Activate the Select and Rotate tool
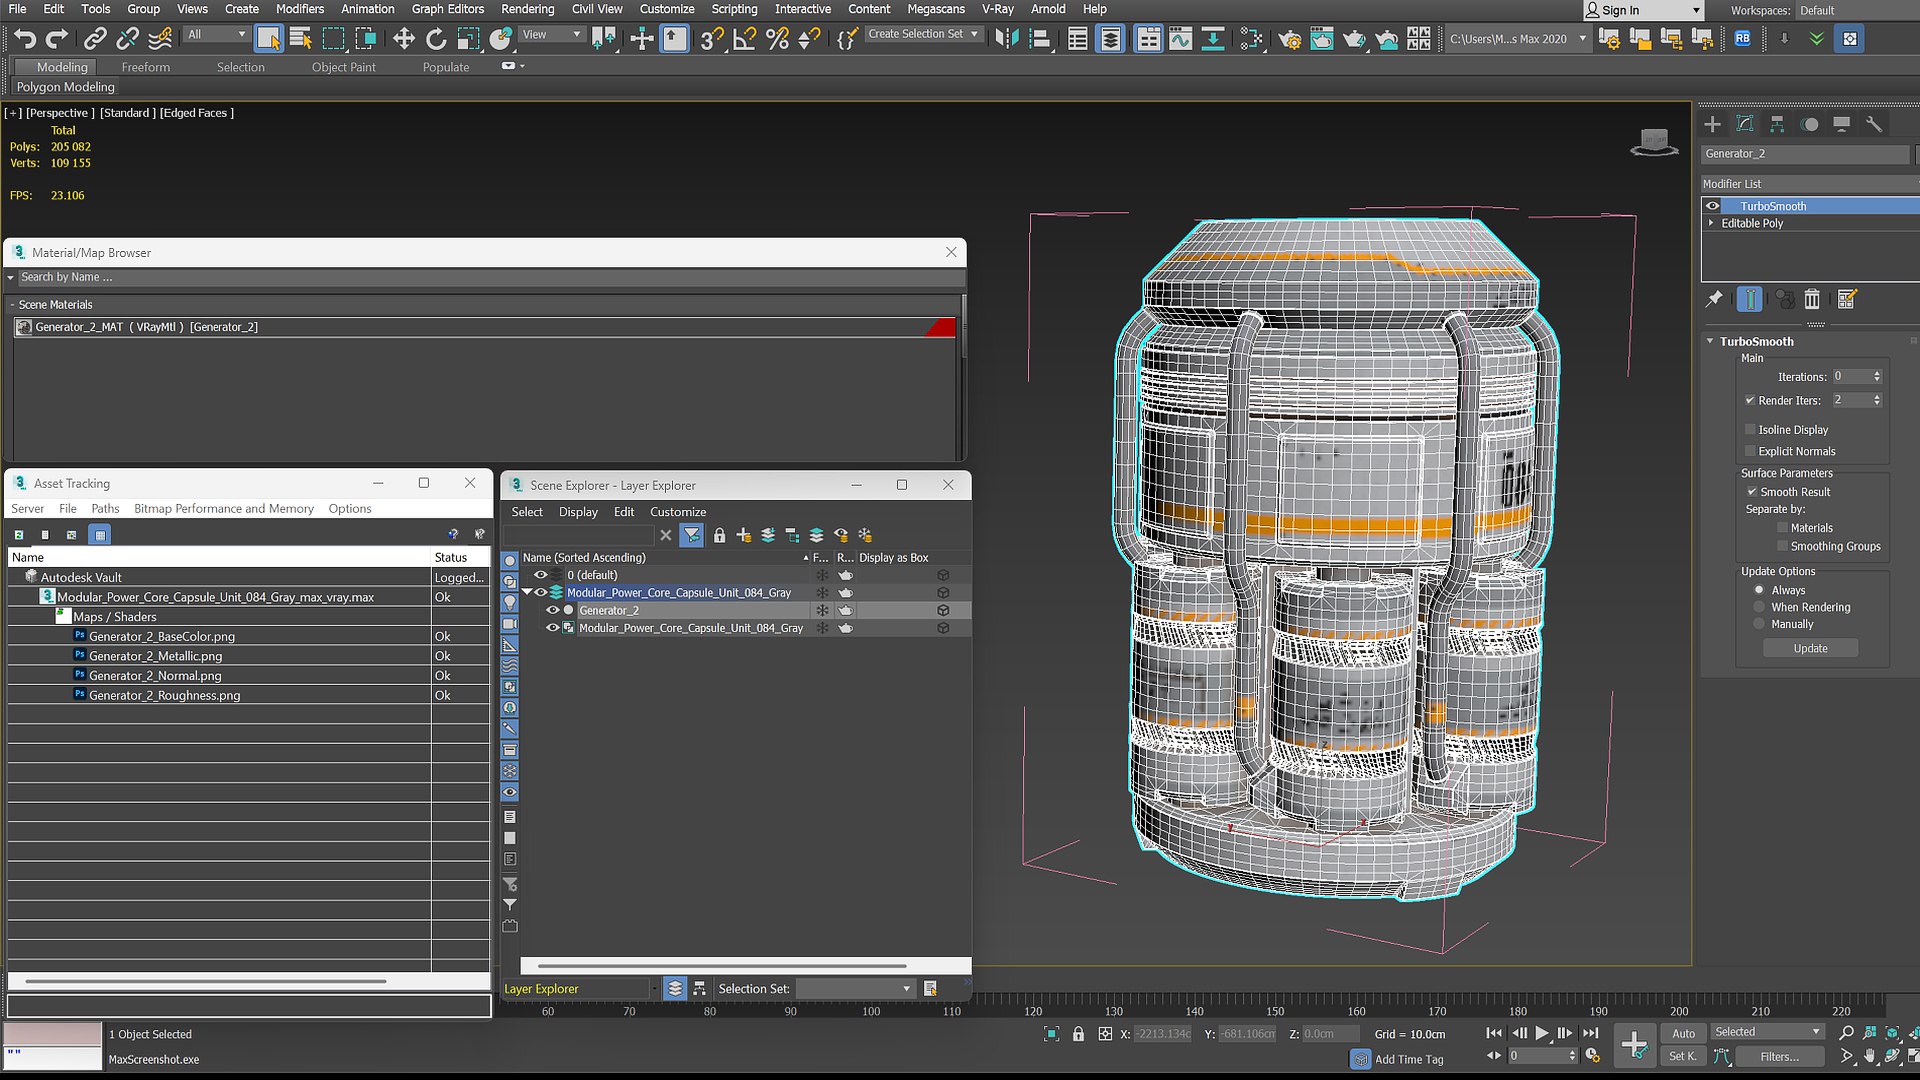 [x=436, y=38]
